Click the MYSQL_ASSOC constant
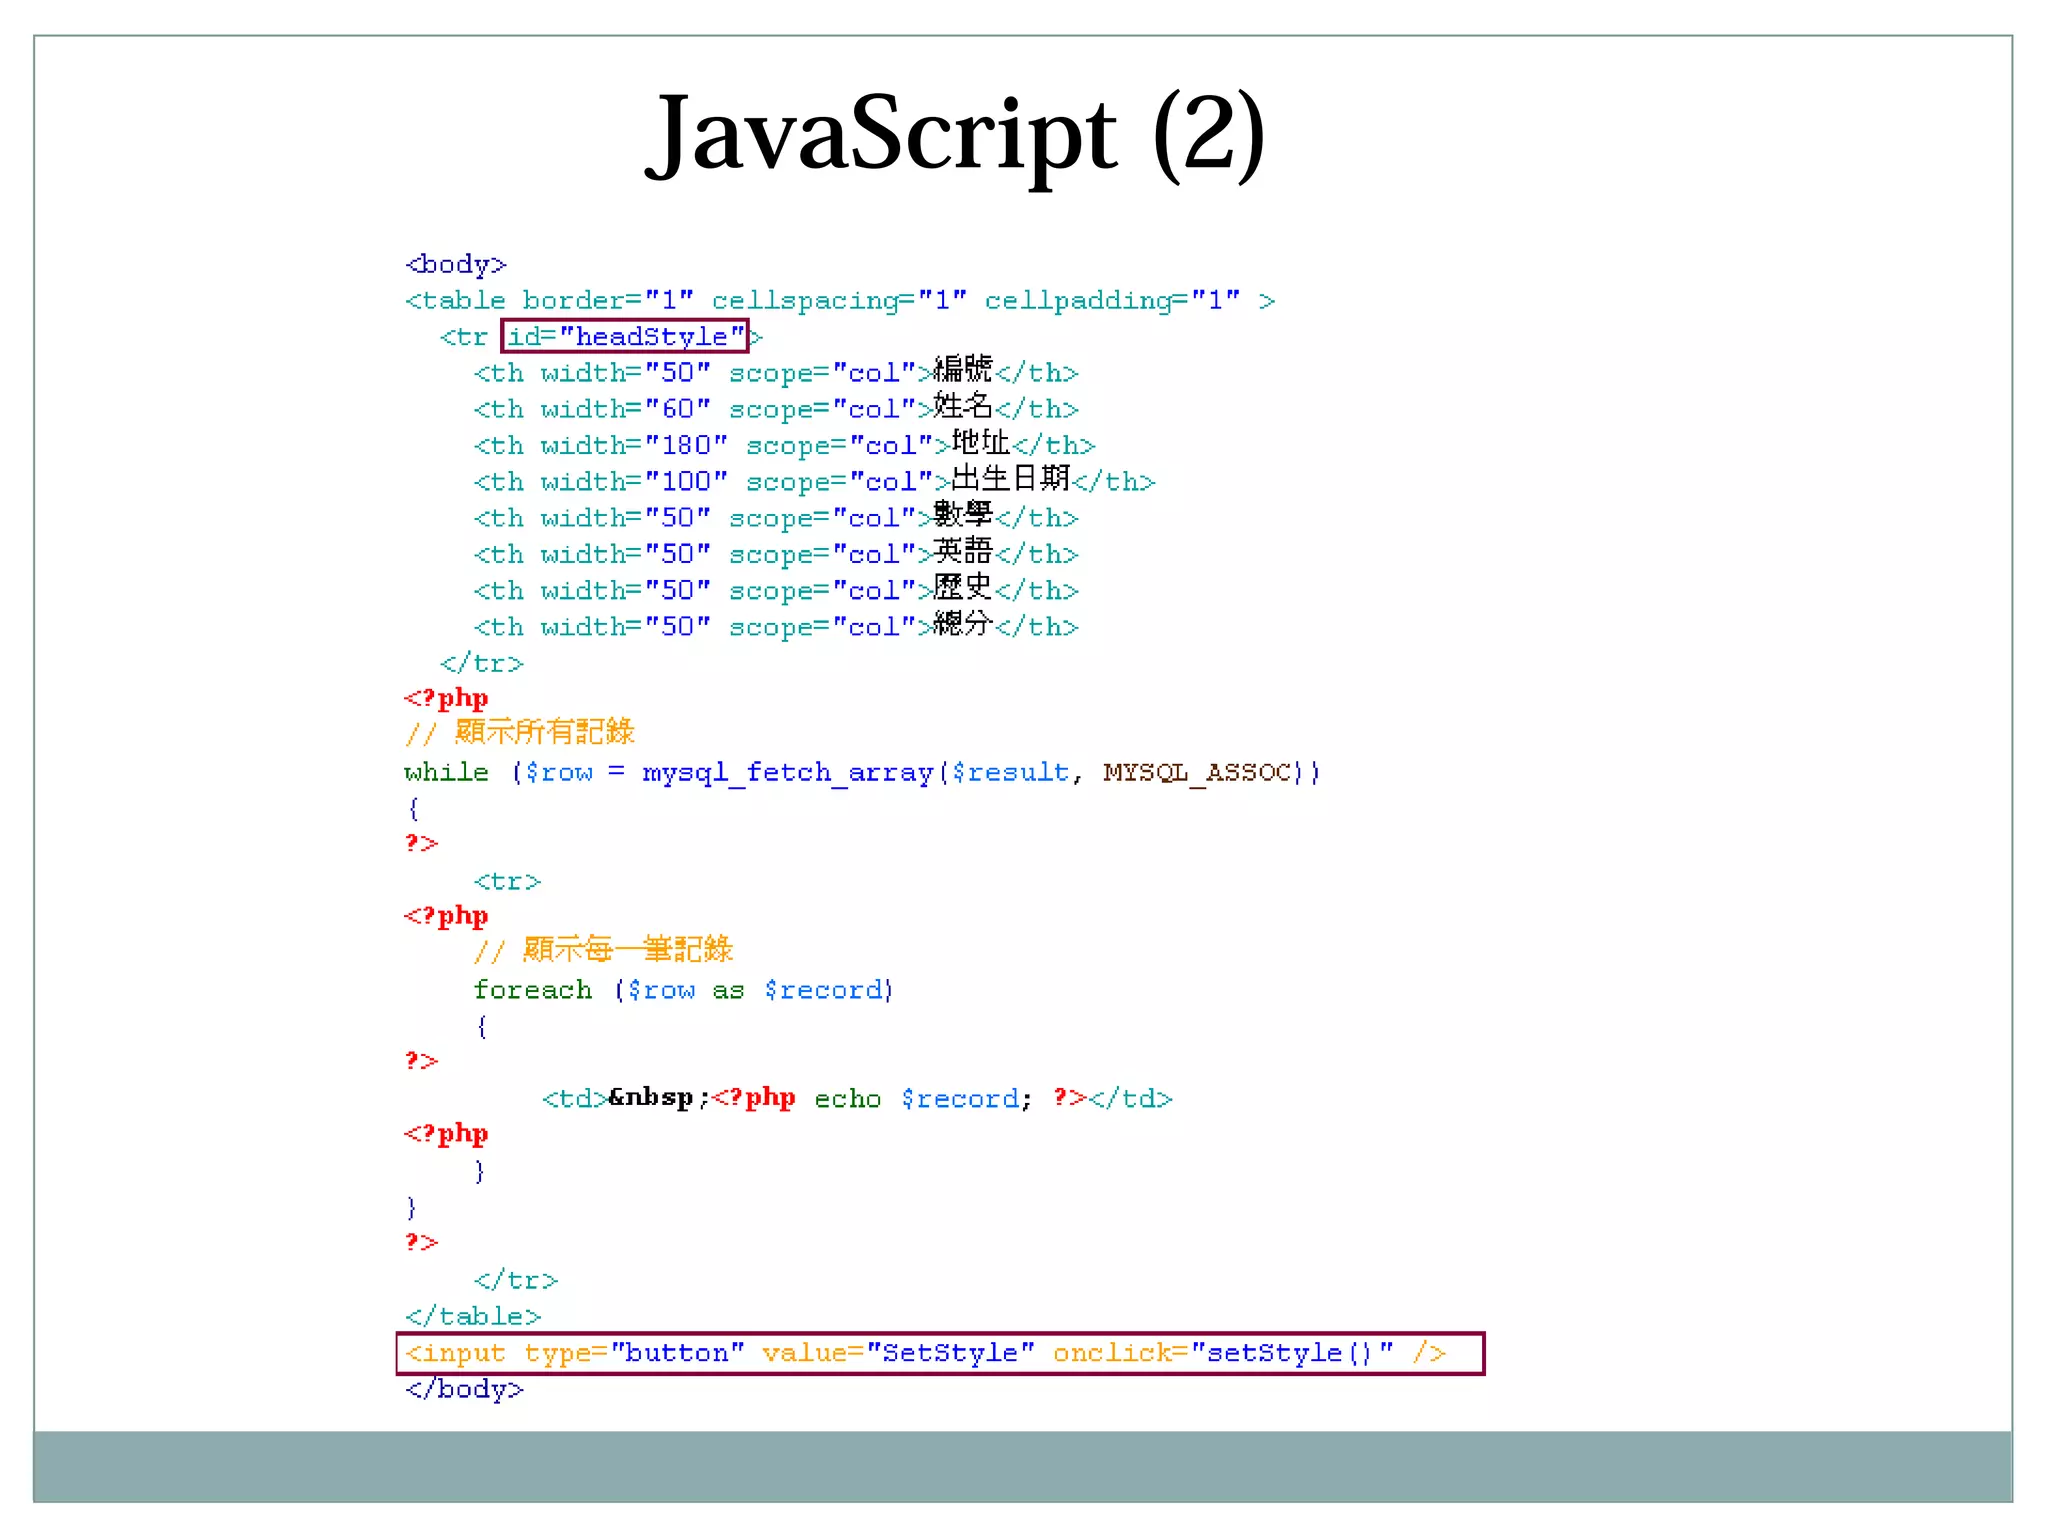Image resolution: width=2048 pixels, height=1536 pixels. tap(1197, 773)
